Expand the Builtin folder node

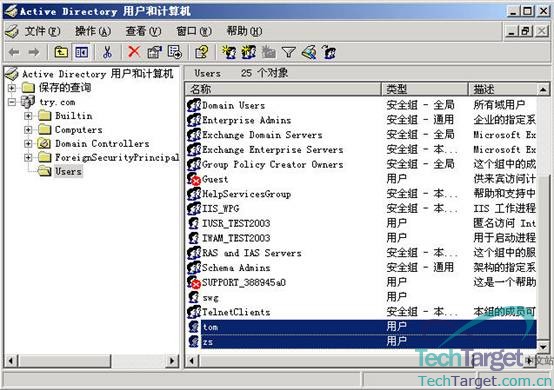coord(28,116)
